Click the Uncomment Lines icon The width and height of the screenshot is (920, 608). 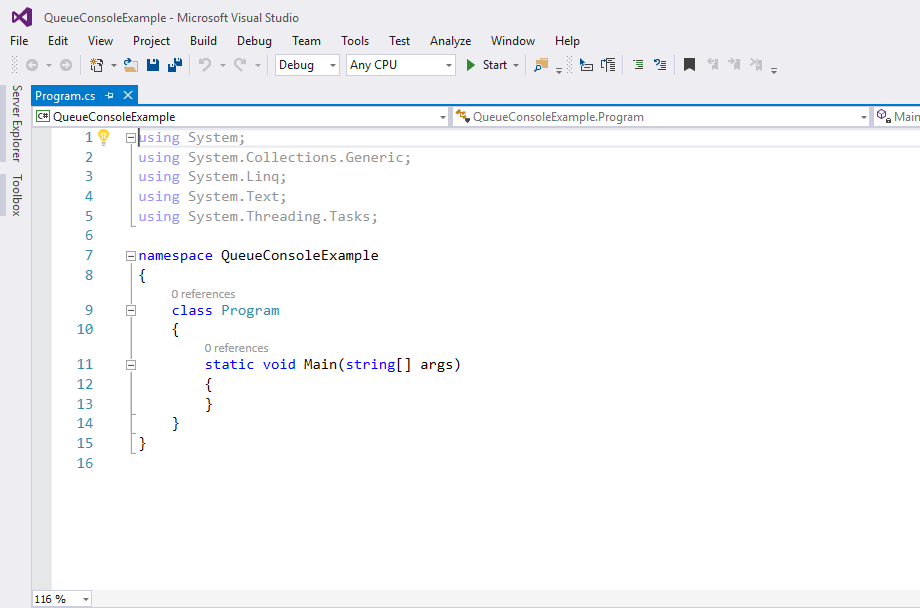pyautogui.click(x=659, y=64)
